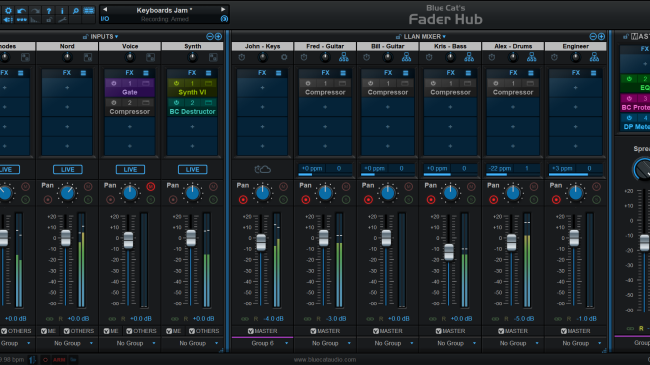The width and height of the screenshot is (650, 365).
Task: Open the LLAN MIXER section dropdown arrow
Action: (x=444, y=37)
